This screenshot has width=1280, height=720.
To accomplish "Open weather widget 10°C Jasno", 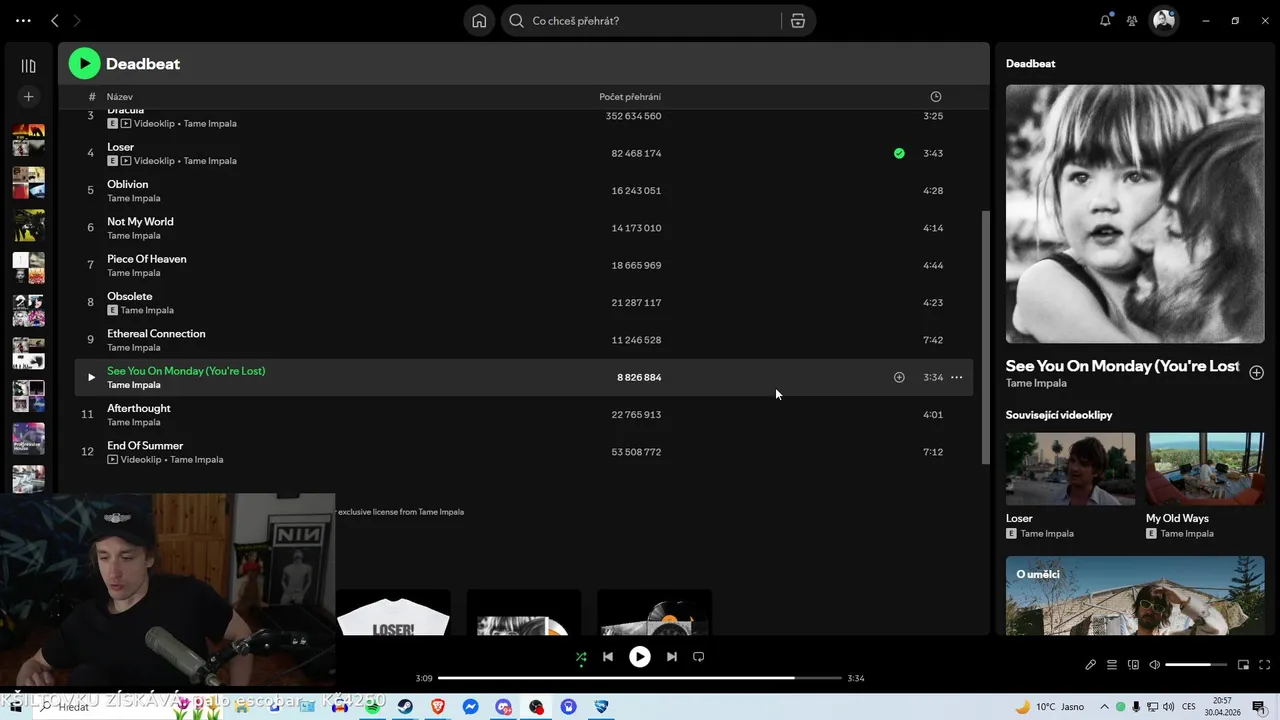I will click(x=1050, y=706).
